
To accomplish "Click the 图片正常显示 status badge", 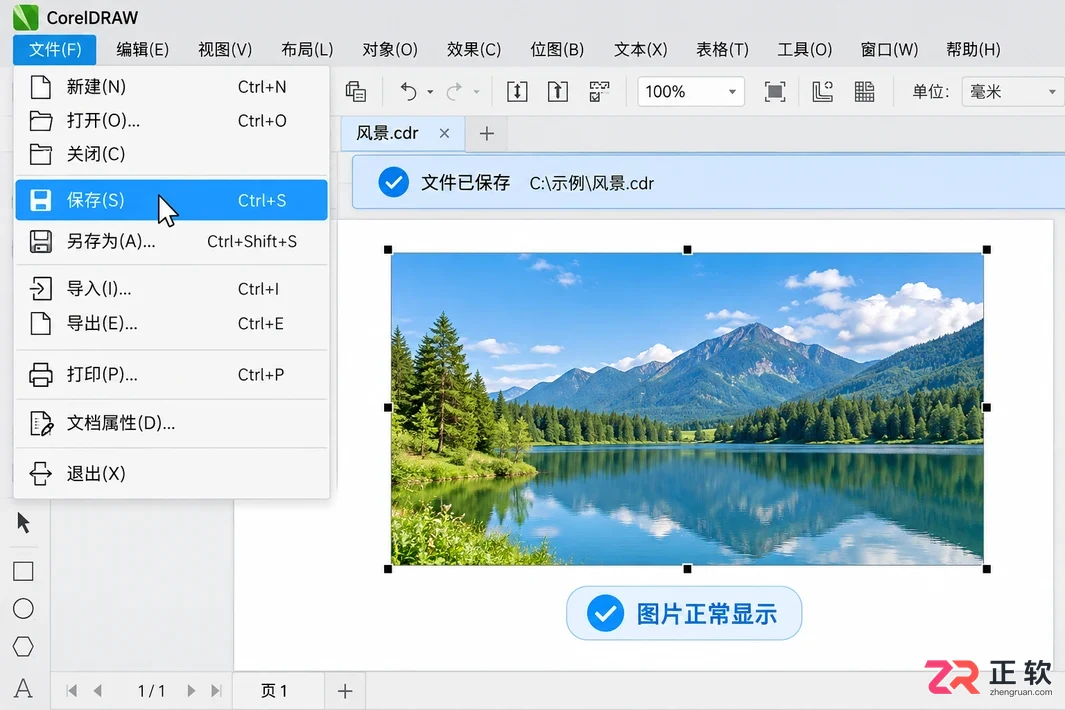I will 684,614.
